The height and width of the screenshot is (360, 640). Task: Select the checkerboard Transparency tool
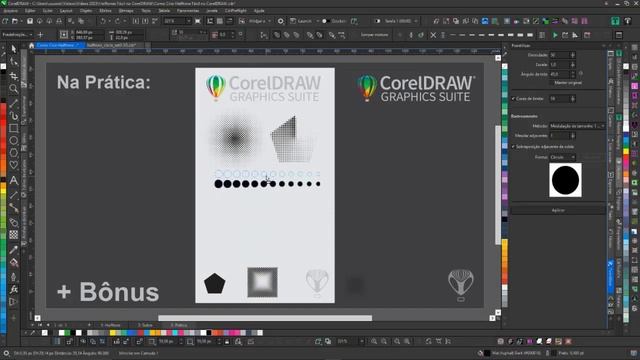point(13,235)
